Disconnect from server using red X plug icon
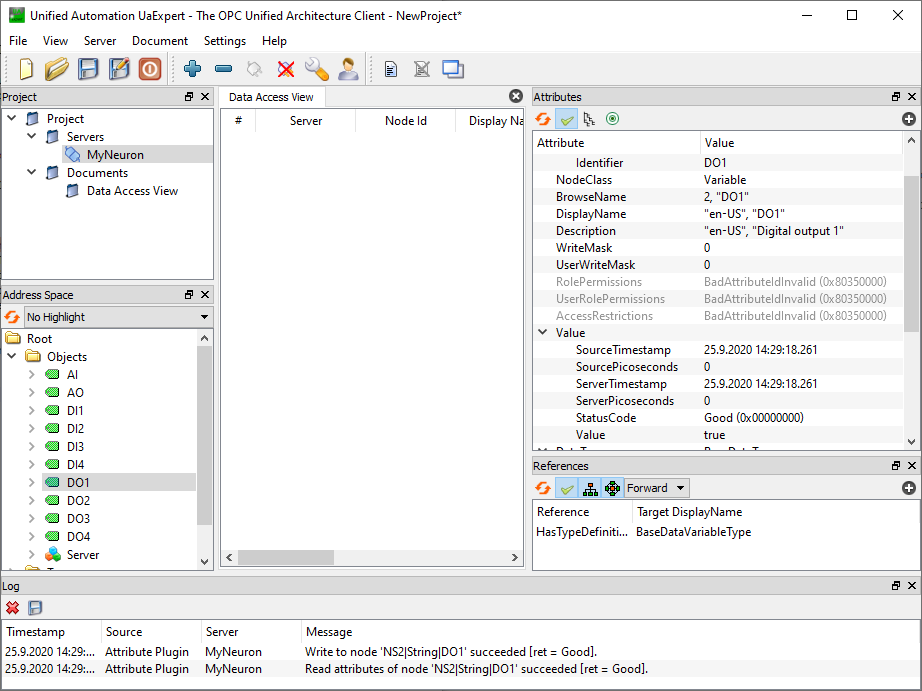The width and height of the screenshot is (922, 691). (286, 69)
